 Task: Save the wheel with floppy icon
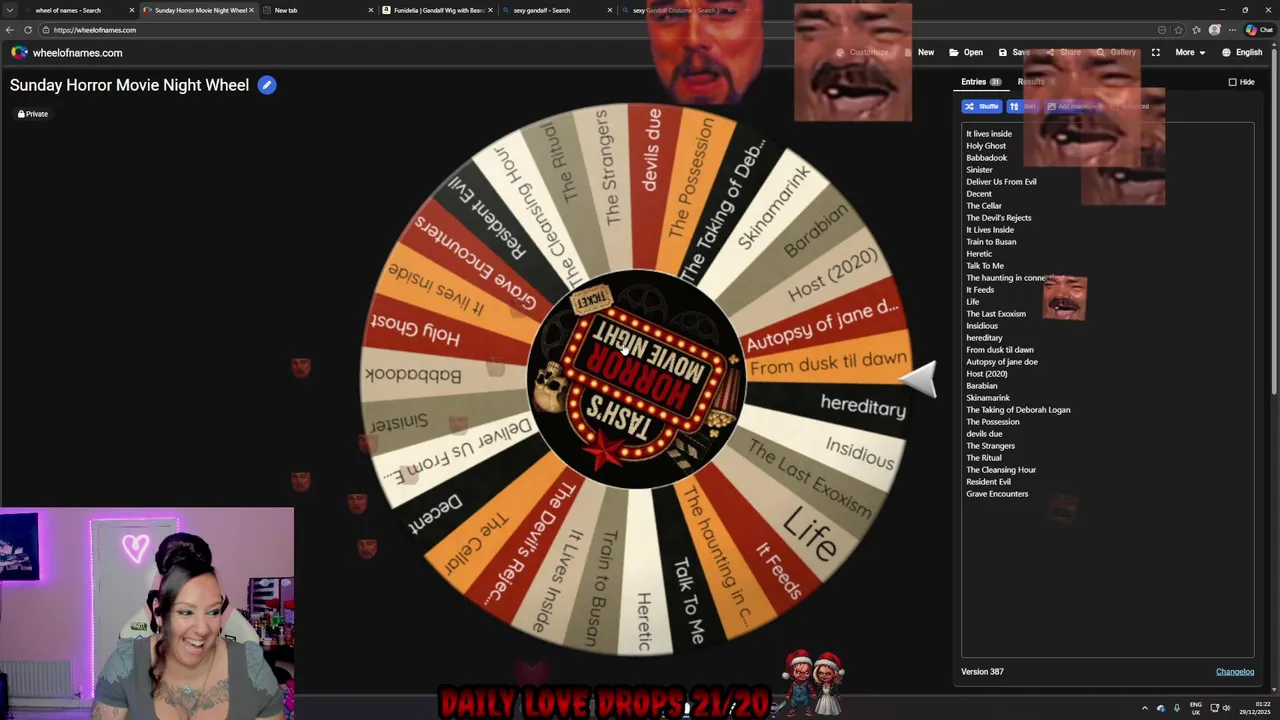[1014, 52]
